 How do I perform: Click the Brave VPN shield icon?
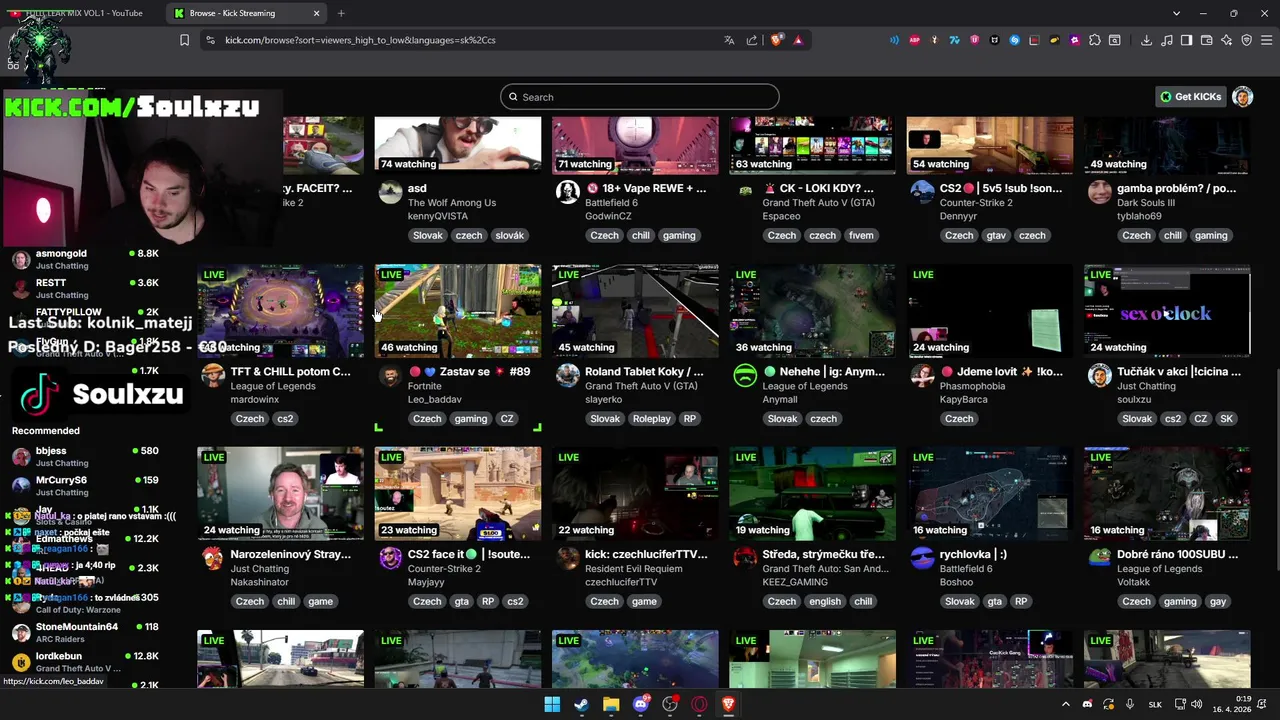[1246, 40]
